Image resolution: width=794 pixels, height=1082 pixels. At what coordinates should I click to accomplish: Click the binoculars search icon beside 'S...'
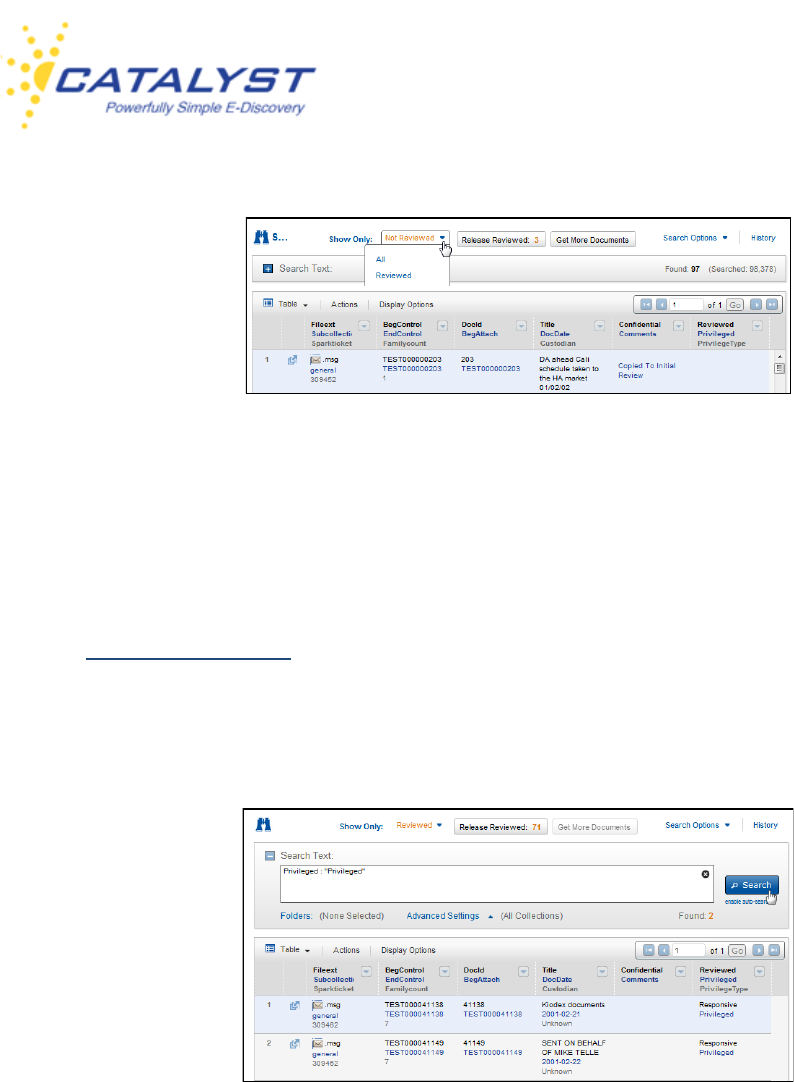click(261, 237)
